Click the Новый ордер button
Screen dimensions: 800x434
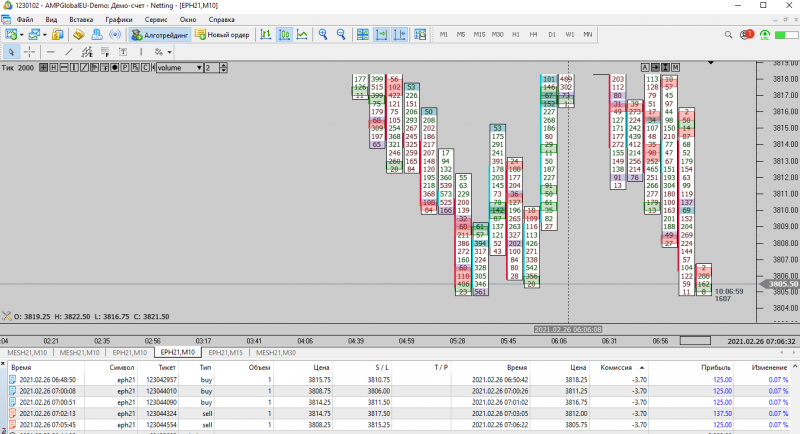point(222,35)
